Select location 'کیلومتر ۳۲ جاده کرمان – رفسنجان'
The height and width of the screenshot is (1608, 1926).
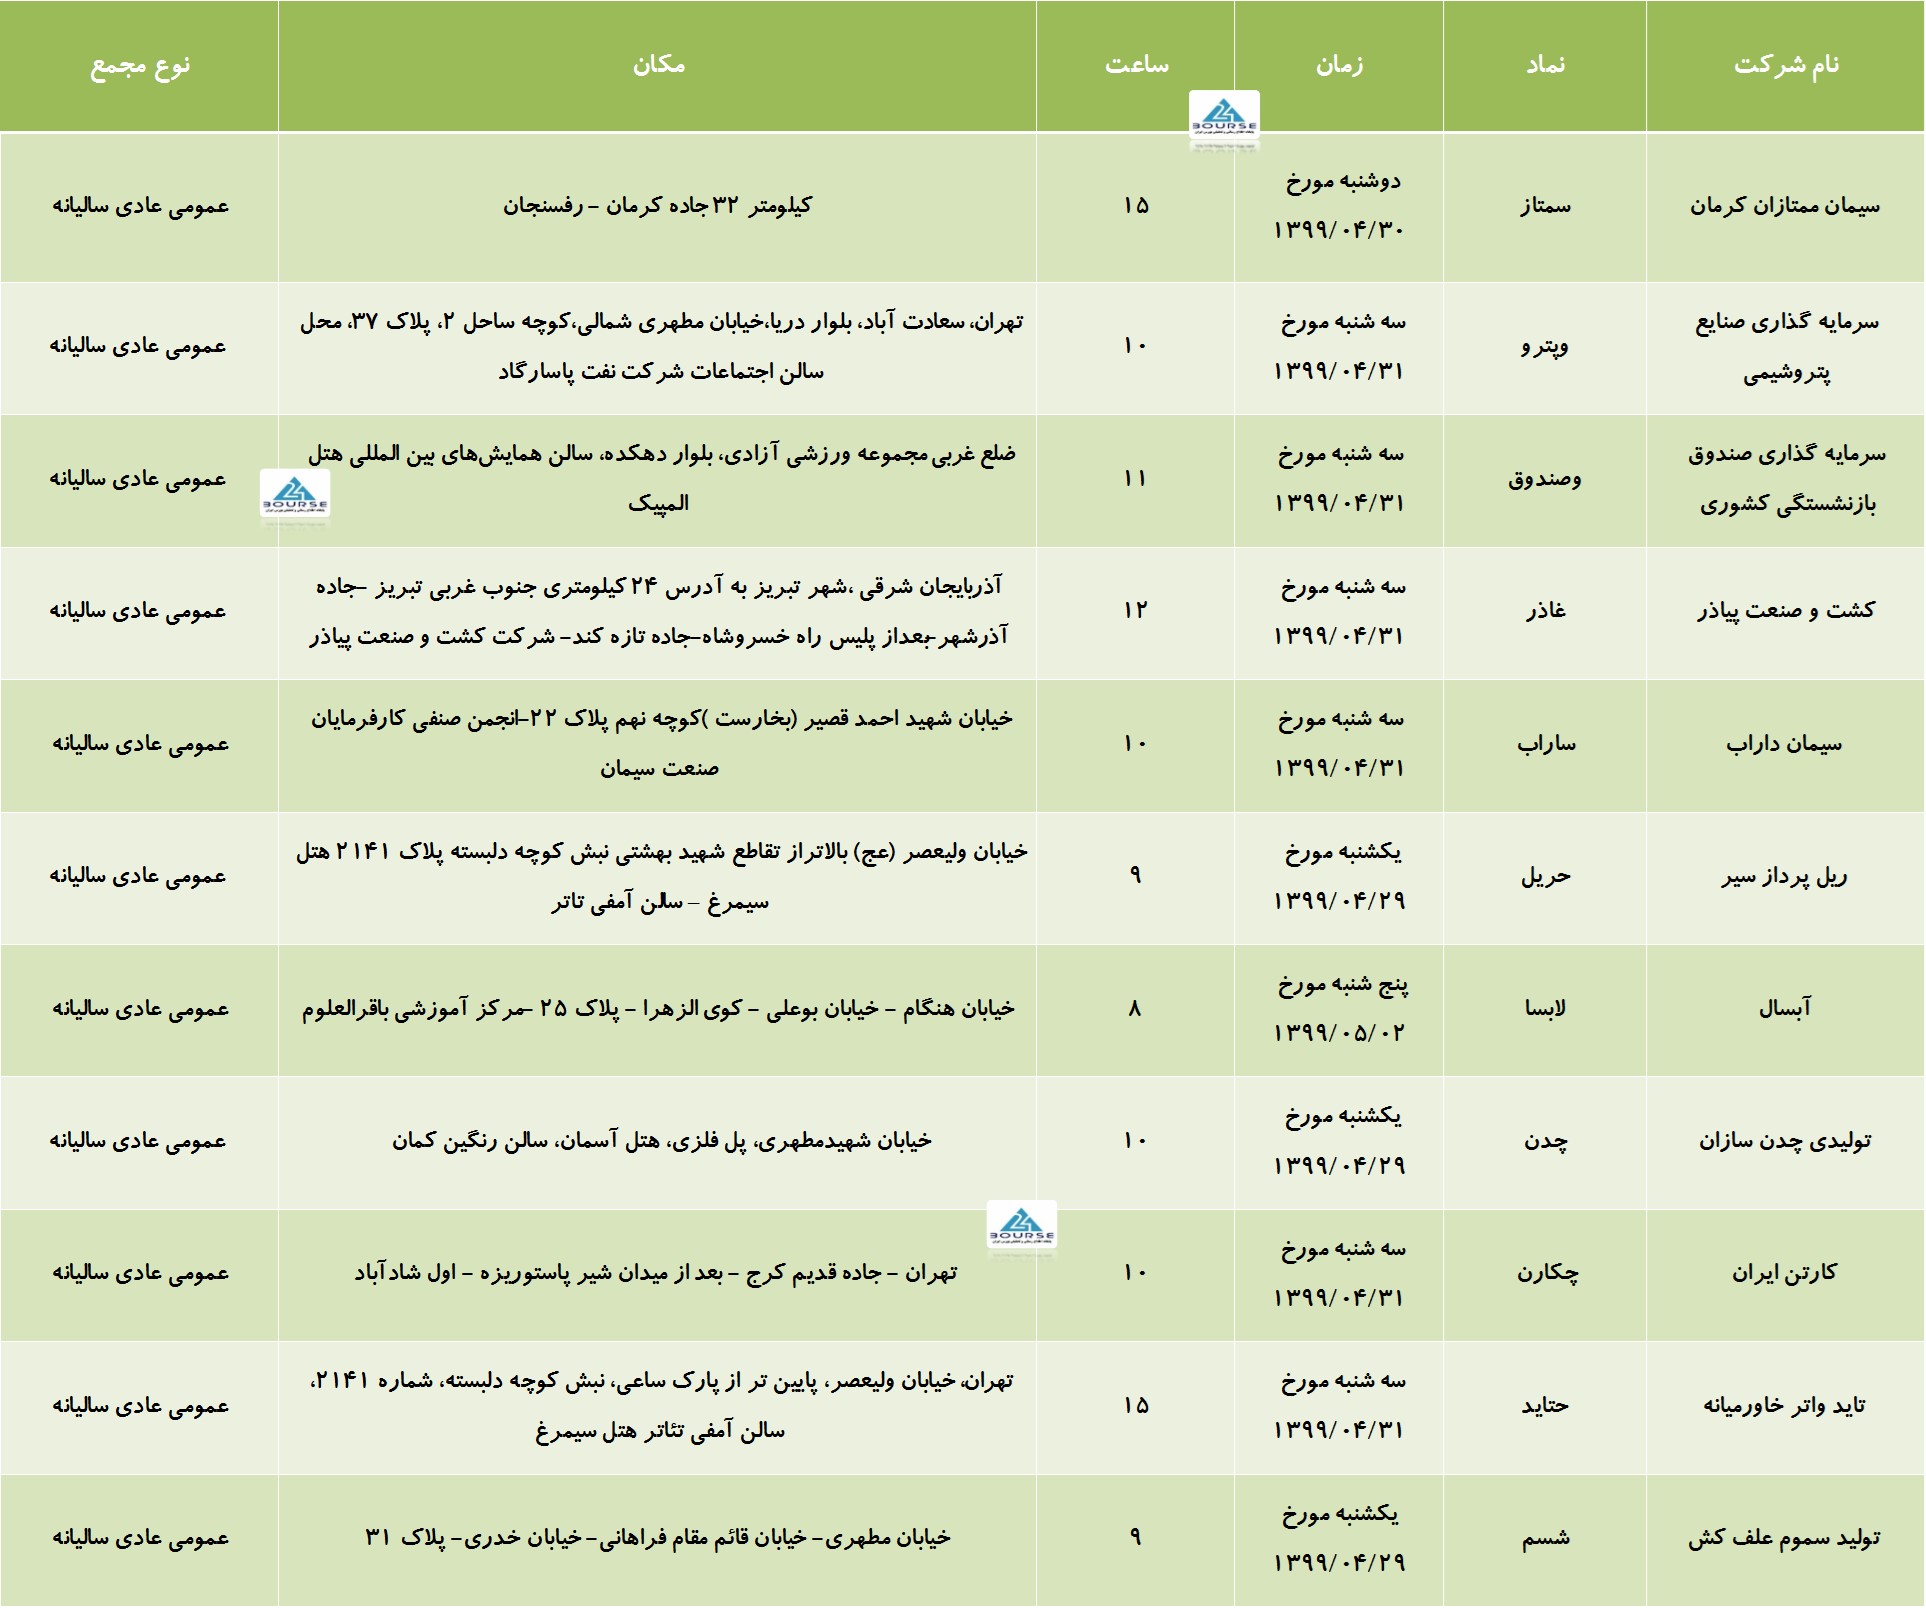click(657, 206)
